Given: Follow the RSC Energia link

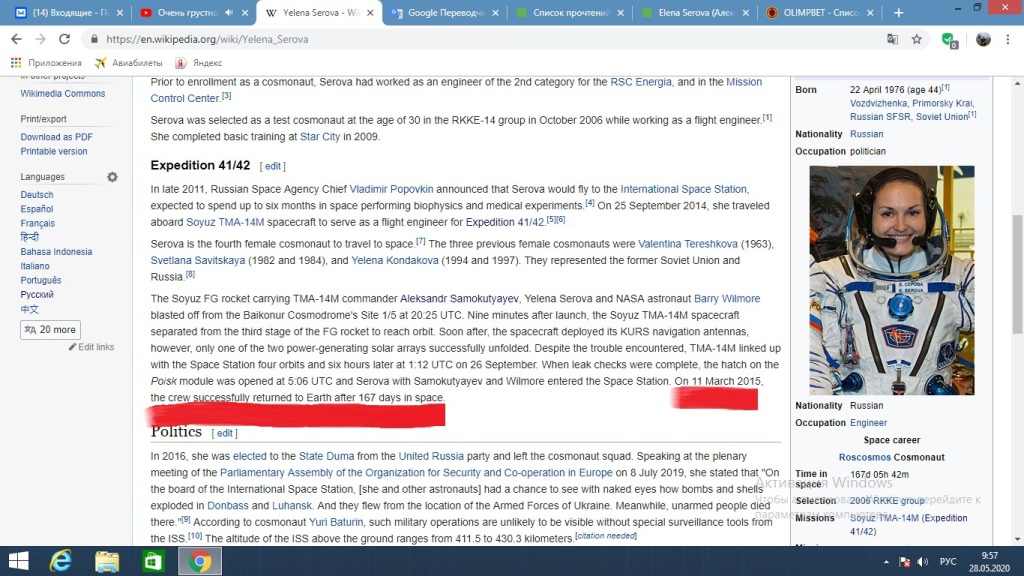Looking at the screenshot, I should [x=641, y=82].
